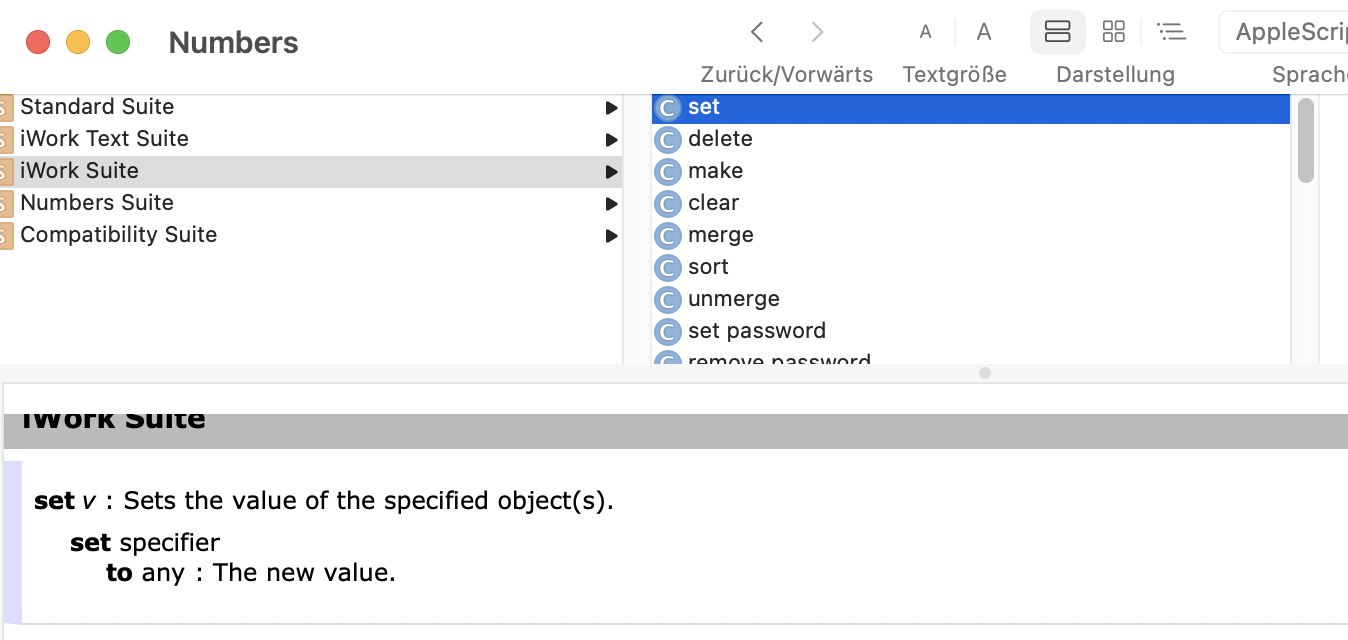The width and height of the screenshot is (1348, 640).
Task: Select the sort command icon
Action: click(668, 267)
